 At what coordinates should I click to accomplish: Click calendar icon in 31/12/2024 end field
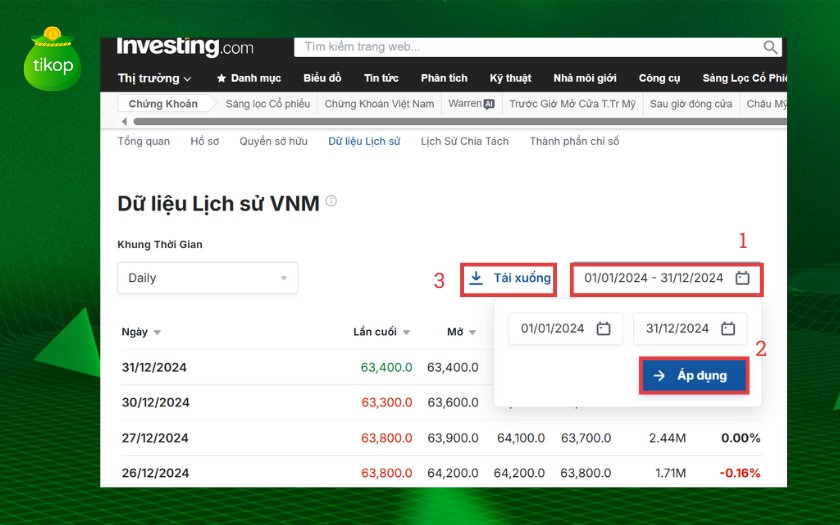tap(728, 329)
